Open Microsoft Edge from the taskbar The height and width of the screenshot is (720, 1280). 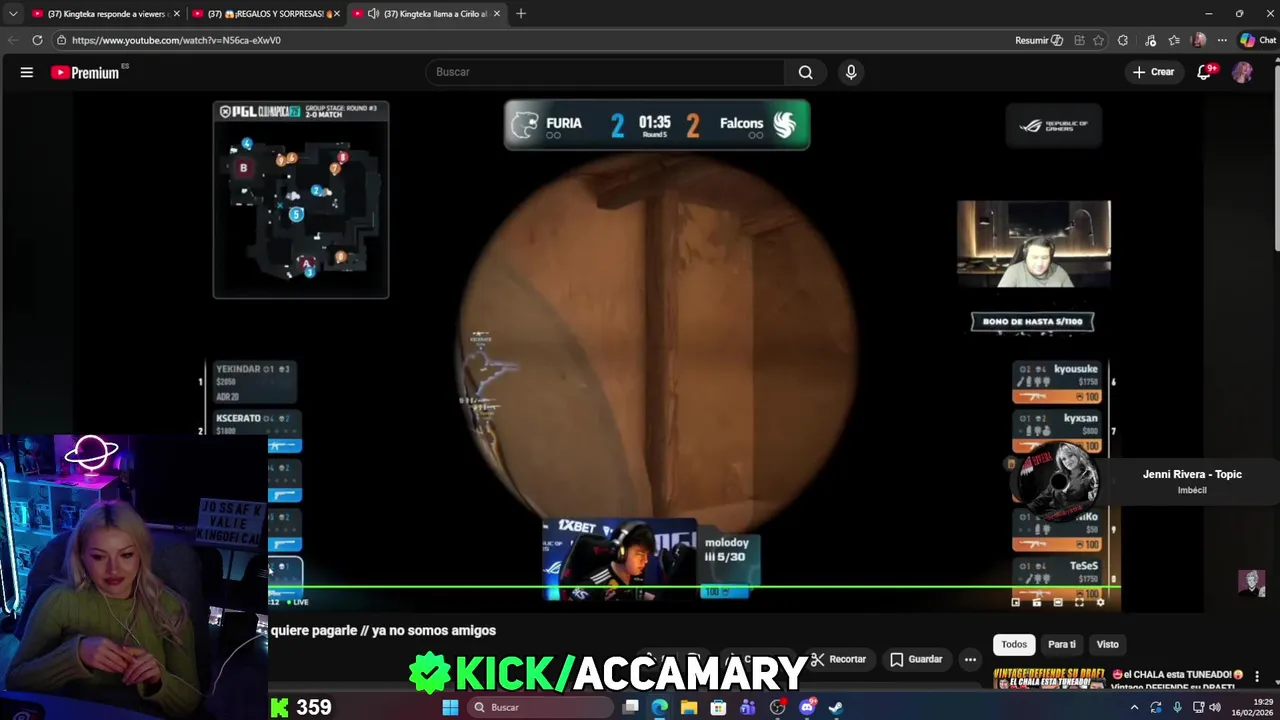(660, 707)
